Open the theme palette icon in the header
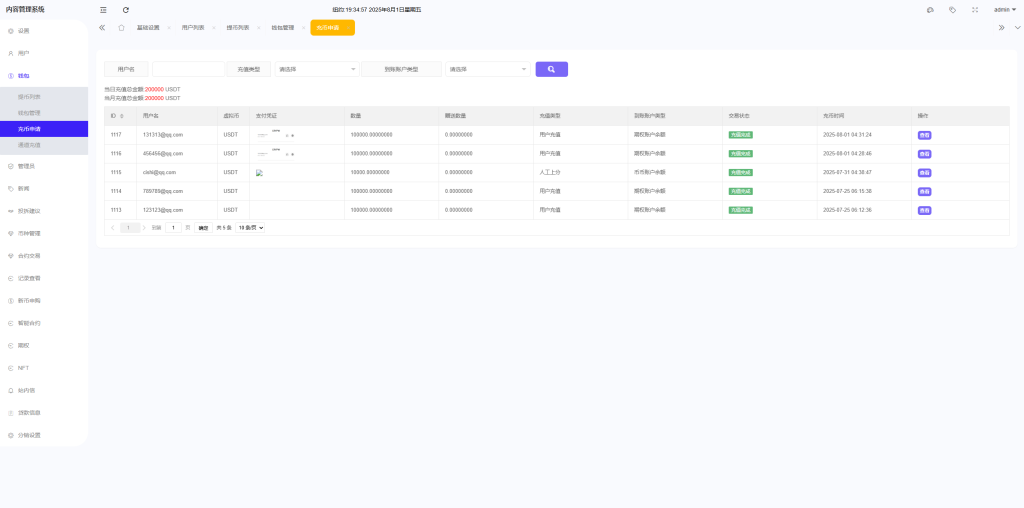 point(930,10)
